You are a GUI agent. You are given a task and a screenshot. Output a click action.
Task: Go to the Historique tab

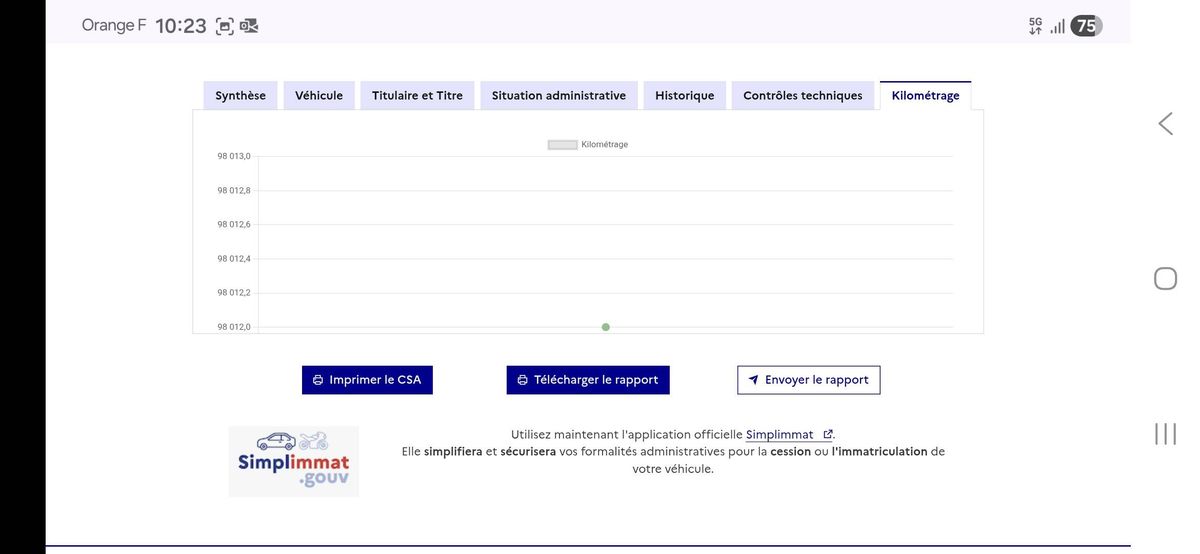684,96
